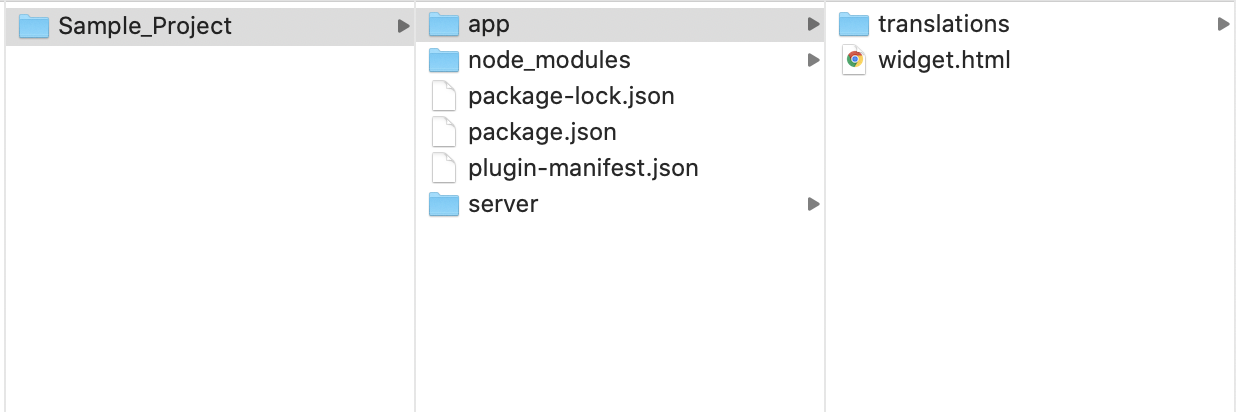Click the node_modules folder icon
Image resolution: width=1236 pixels, height=412 pixels.
coord(443,60)
